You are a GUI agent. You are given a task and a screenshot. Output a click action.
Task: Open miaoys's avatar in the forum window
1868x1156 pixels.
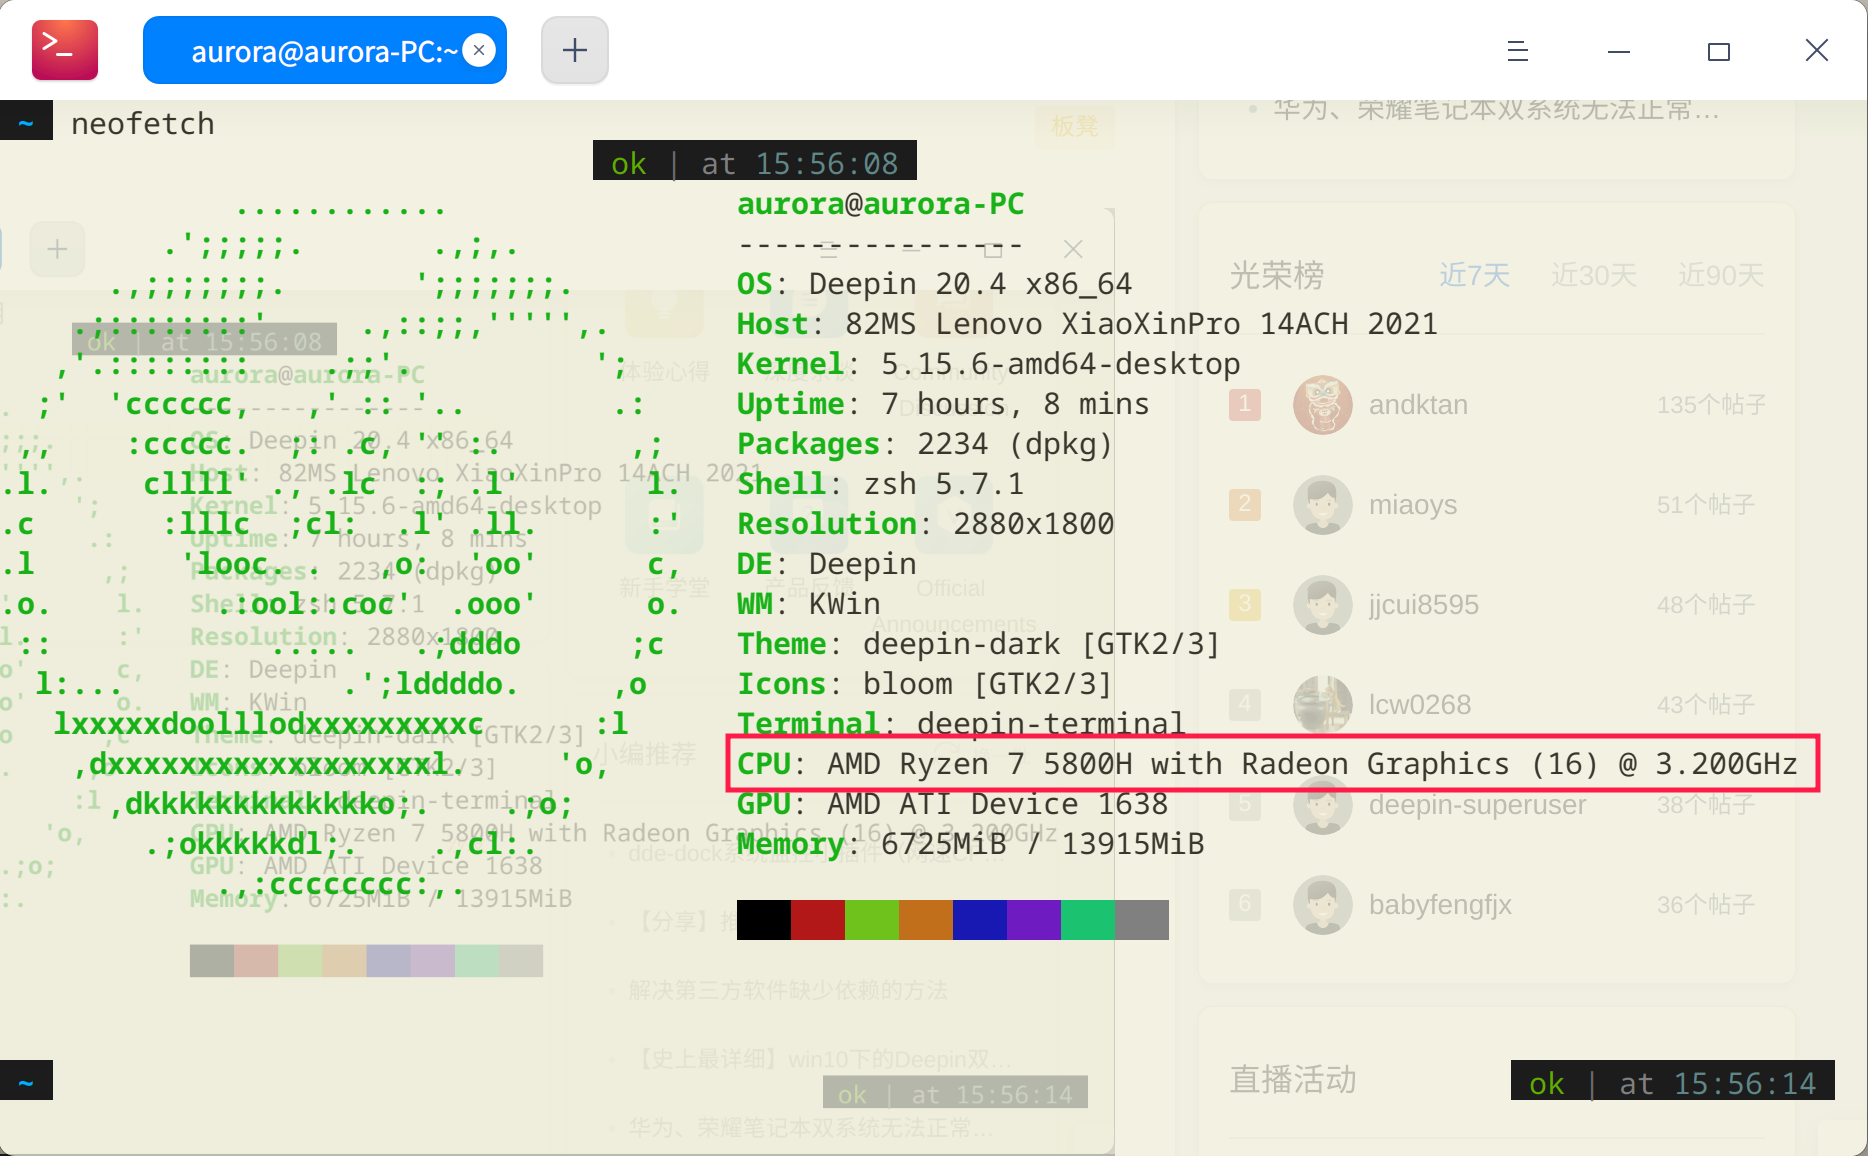pyautogui.click(x=1323, y=505)
